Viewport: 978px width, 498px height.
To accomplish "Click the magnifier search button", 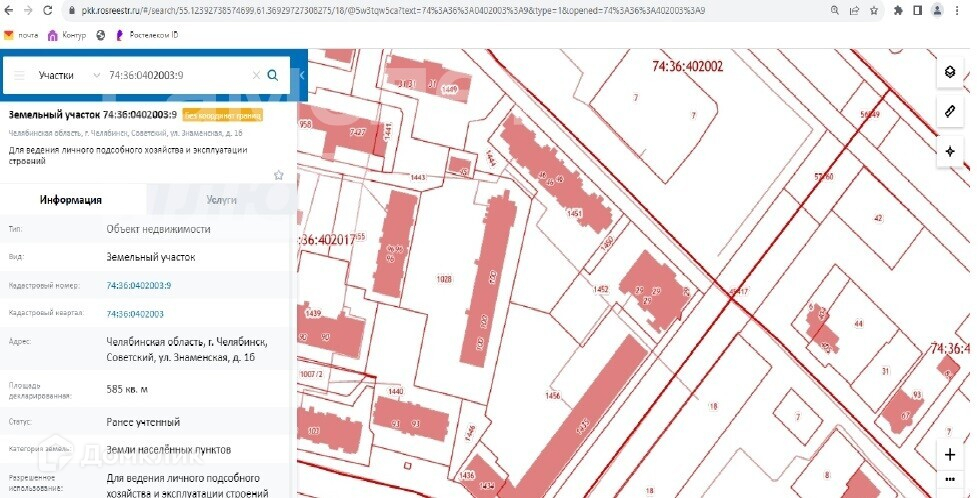I will click(272, 75).
